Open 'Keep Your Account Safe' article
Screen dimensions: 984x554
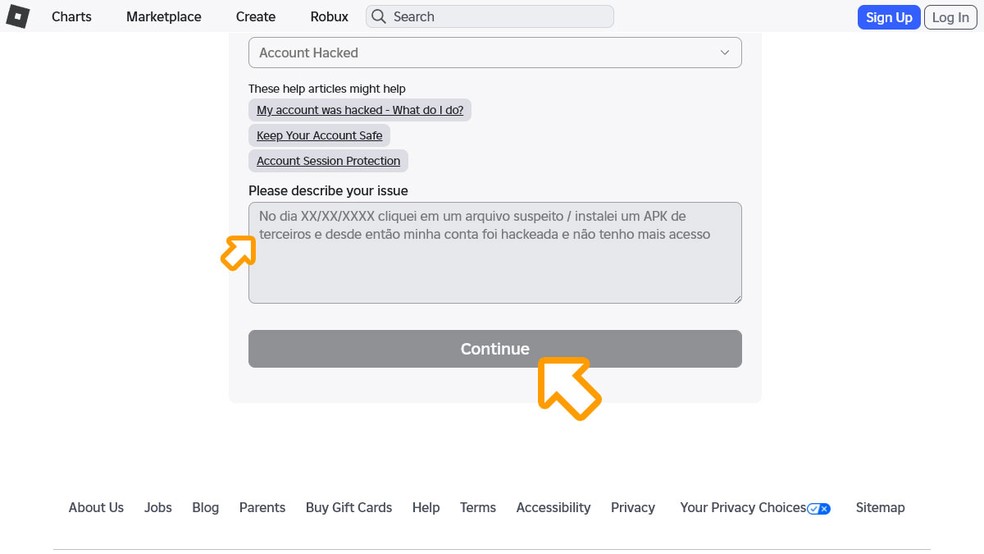click(x=320, y=135)
